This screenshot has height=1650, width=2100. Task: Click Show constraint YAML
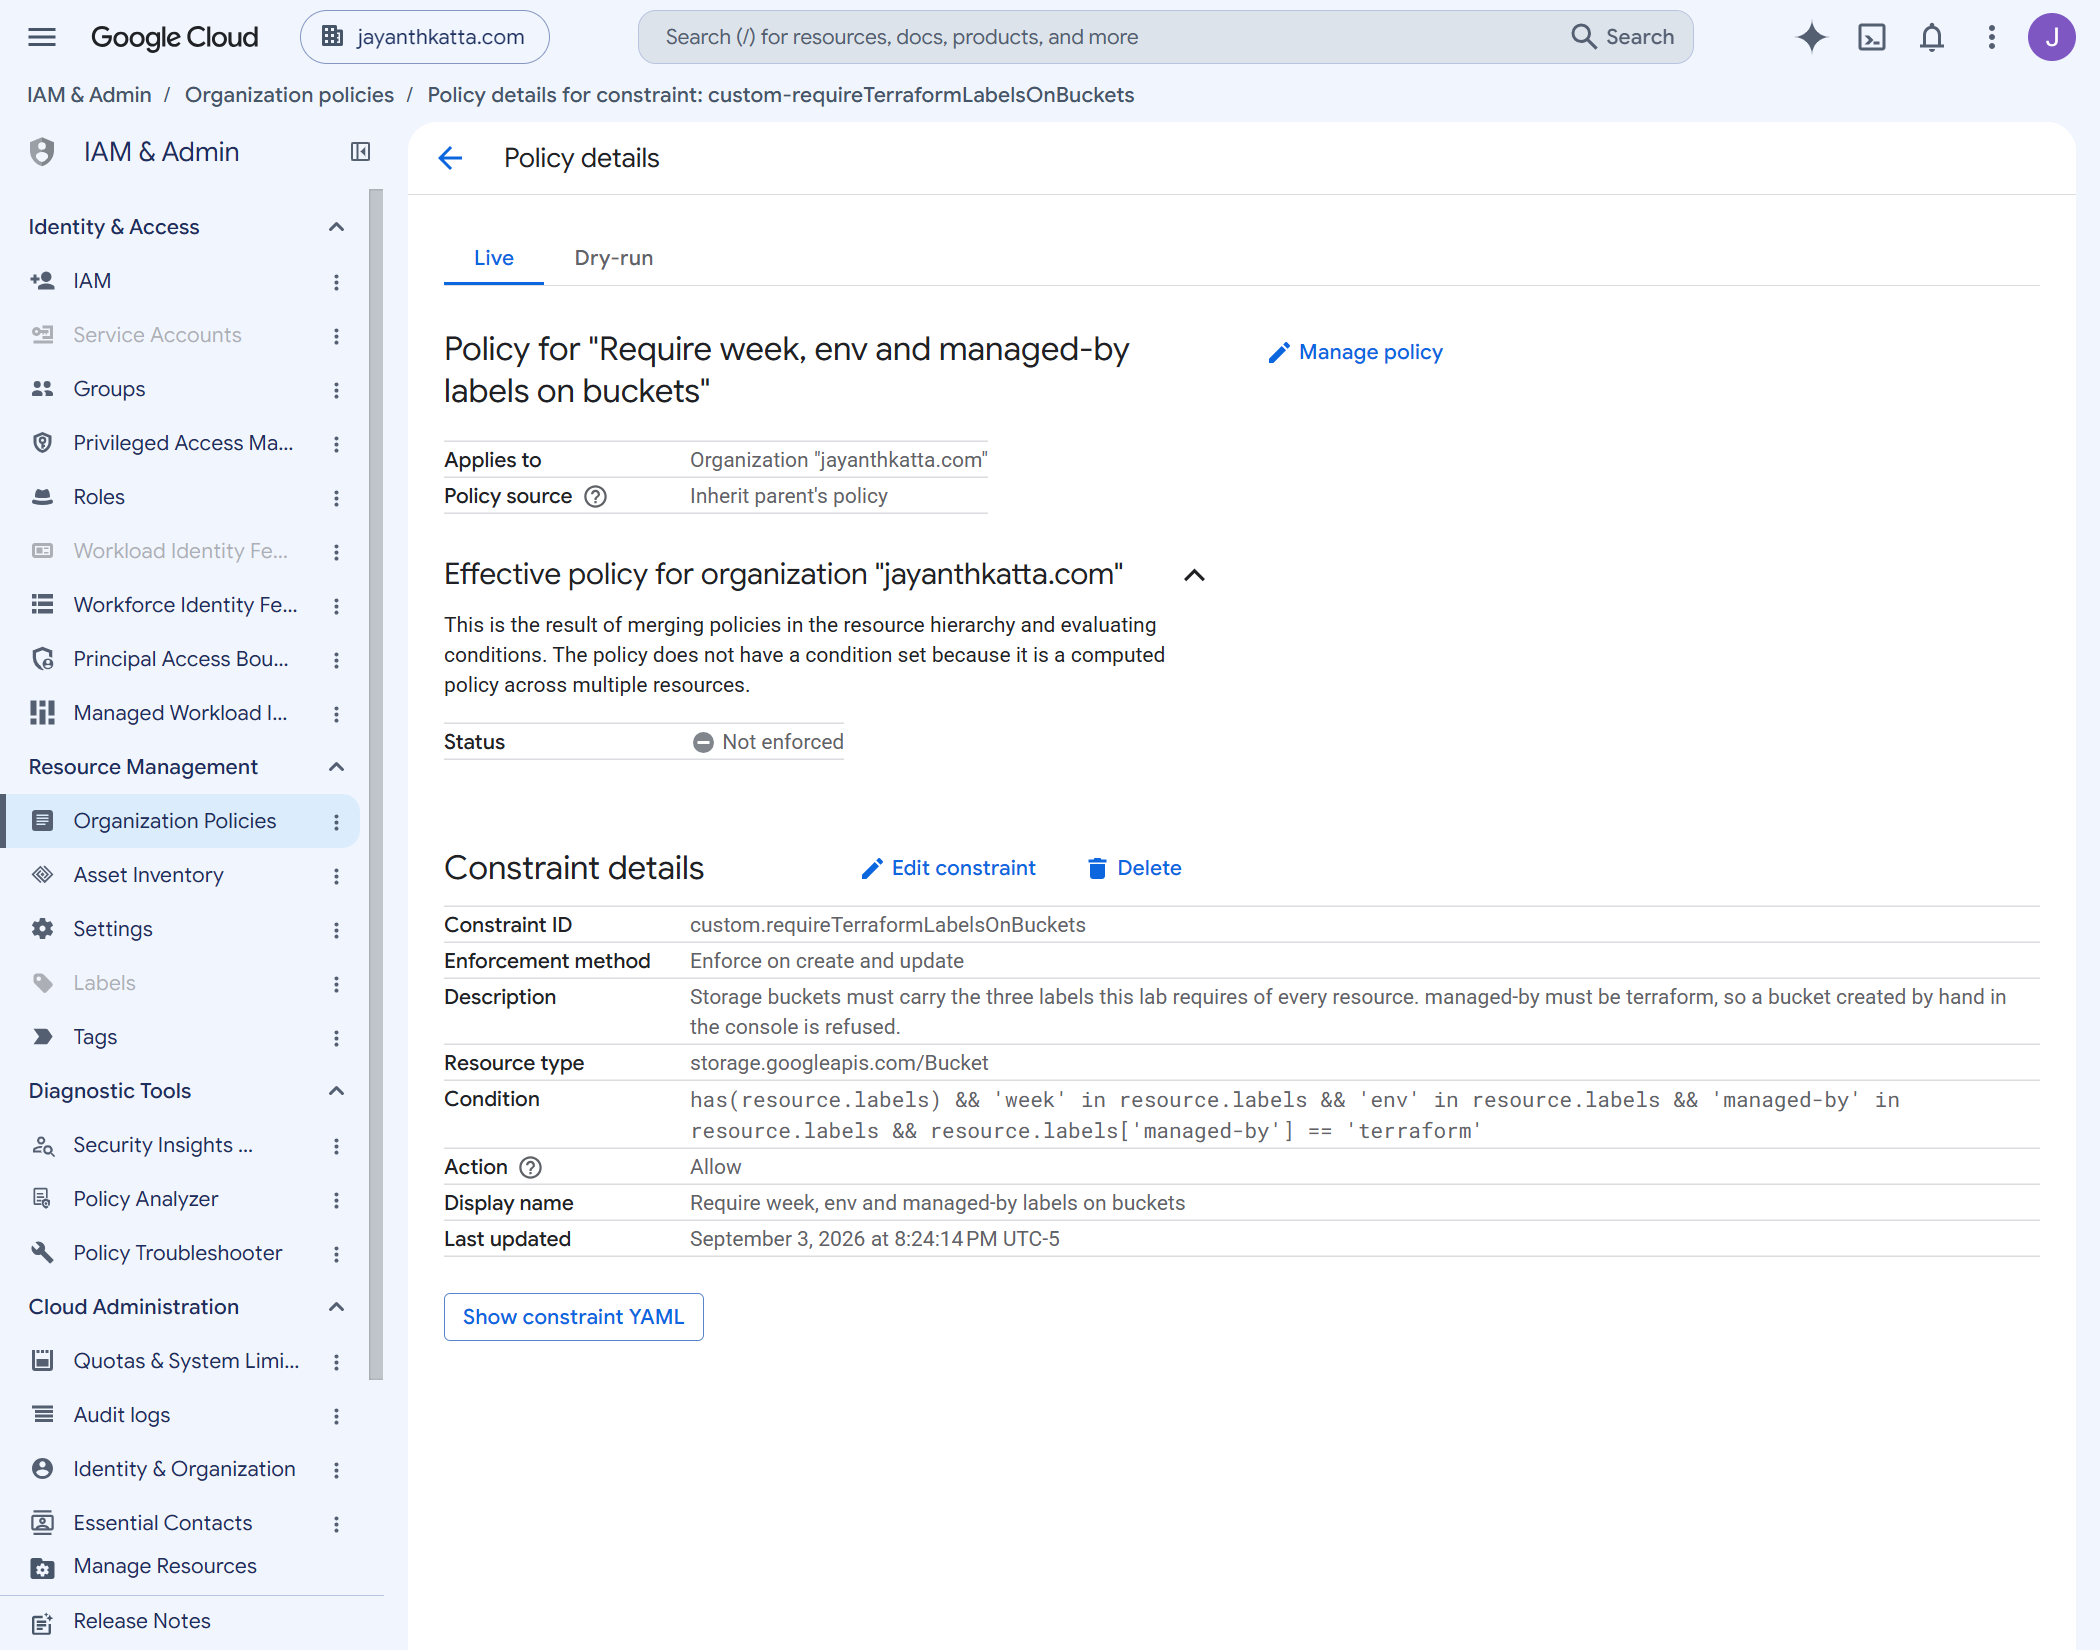574,1317
